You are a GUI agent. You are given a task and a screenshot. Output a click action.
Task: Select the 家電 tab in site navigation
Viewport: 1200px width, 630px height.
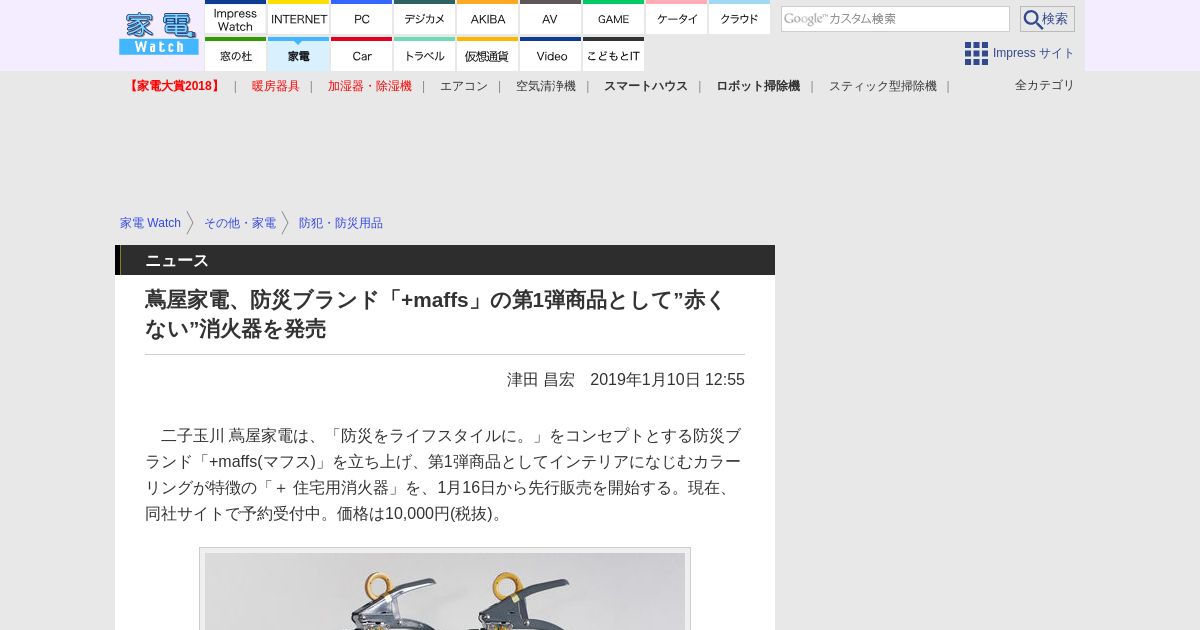(299, 55)
